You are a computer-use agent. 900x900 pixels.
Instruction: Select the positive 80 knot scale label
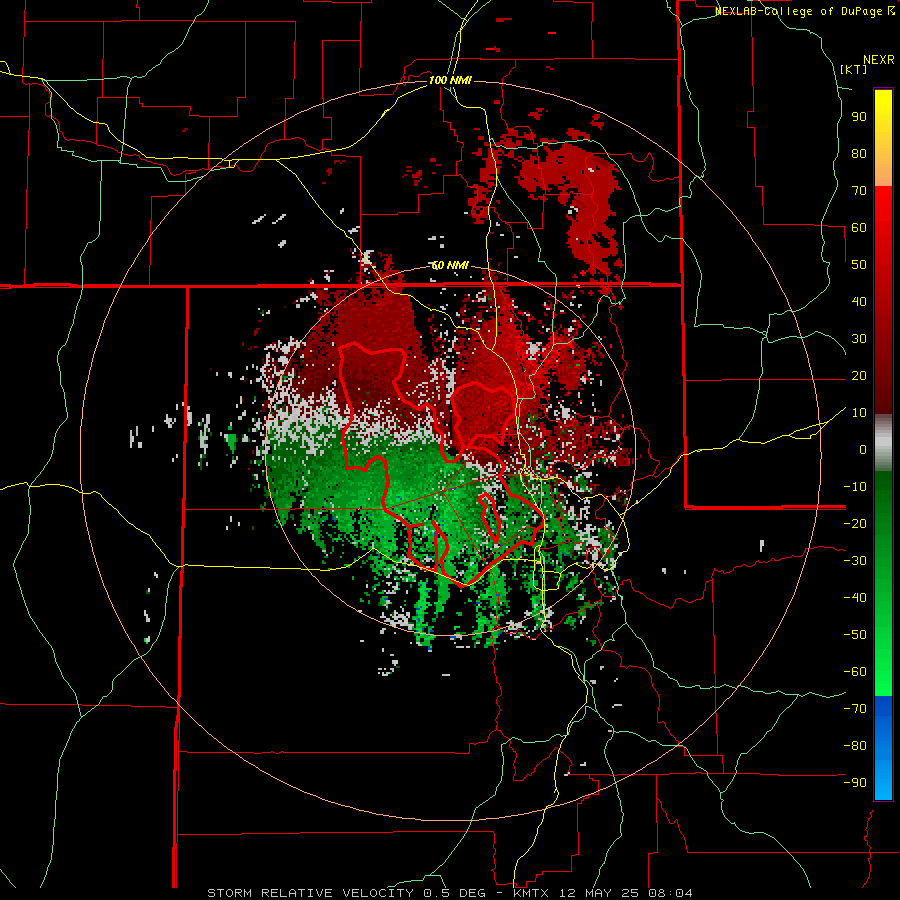point(859,153)
